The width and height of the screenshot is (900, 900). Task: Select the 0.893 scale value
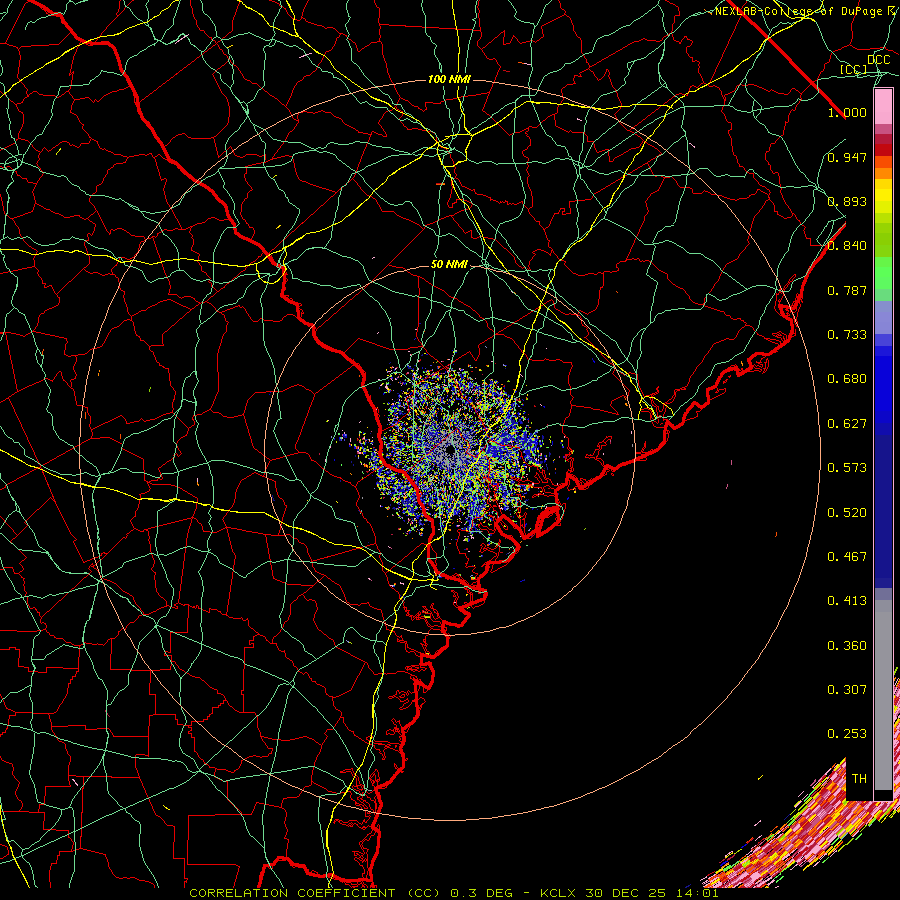(847, 201)
